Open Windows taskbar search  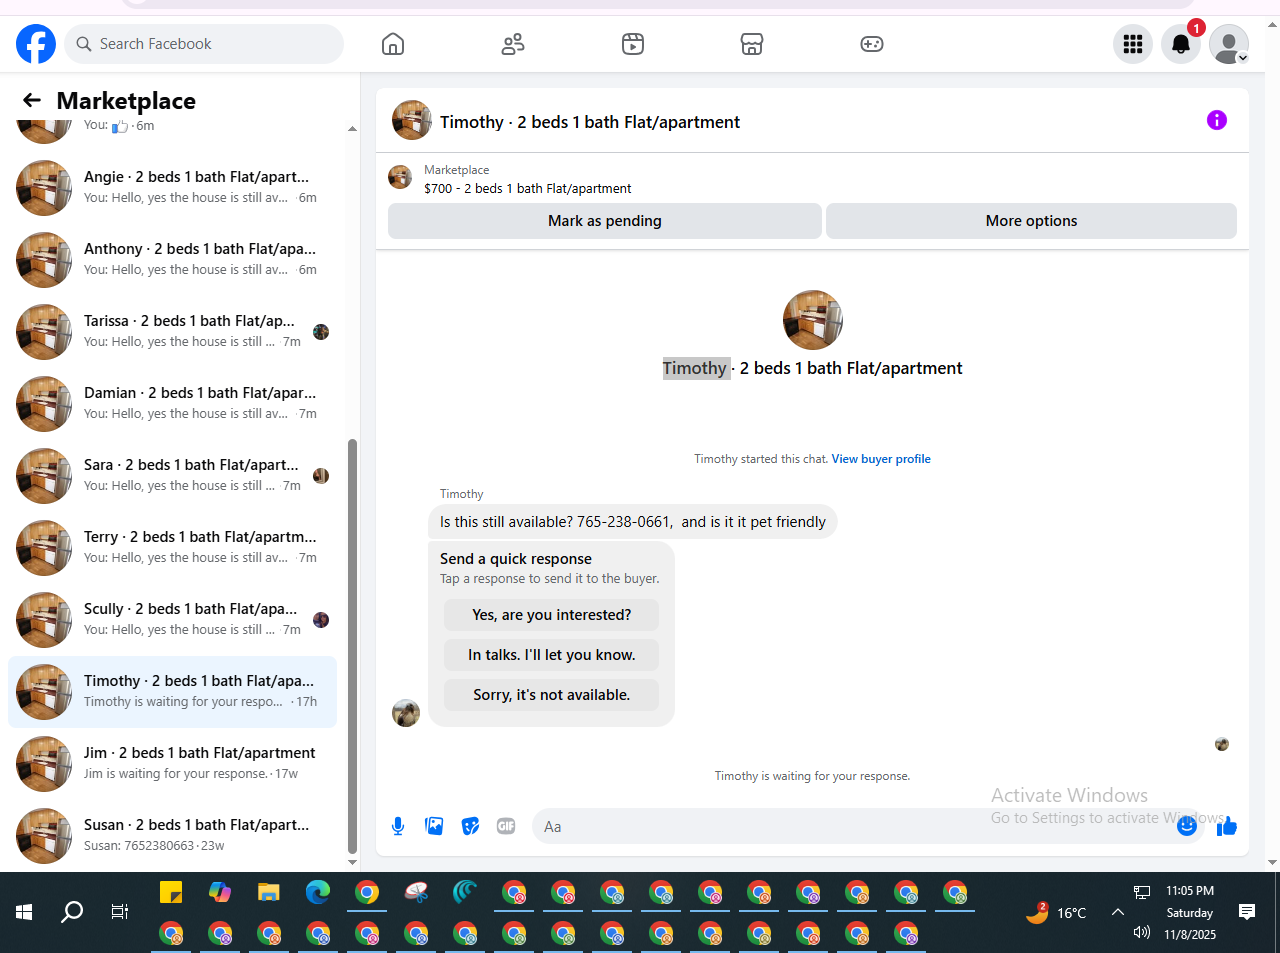72,912
